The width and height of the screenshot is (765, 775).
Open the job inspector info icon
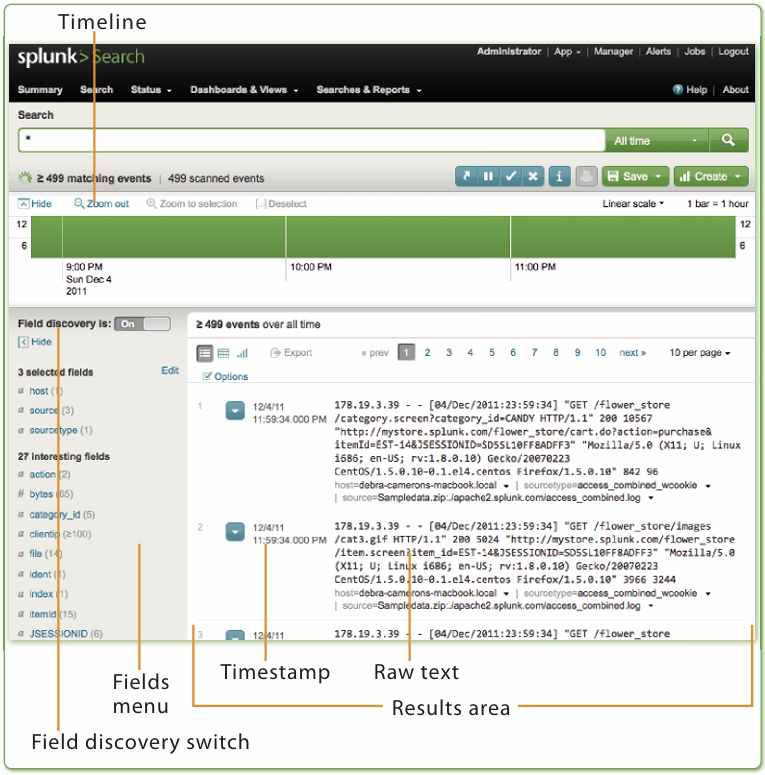(560, 177)
